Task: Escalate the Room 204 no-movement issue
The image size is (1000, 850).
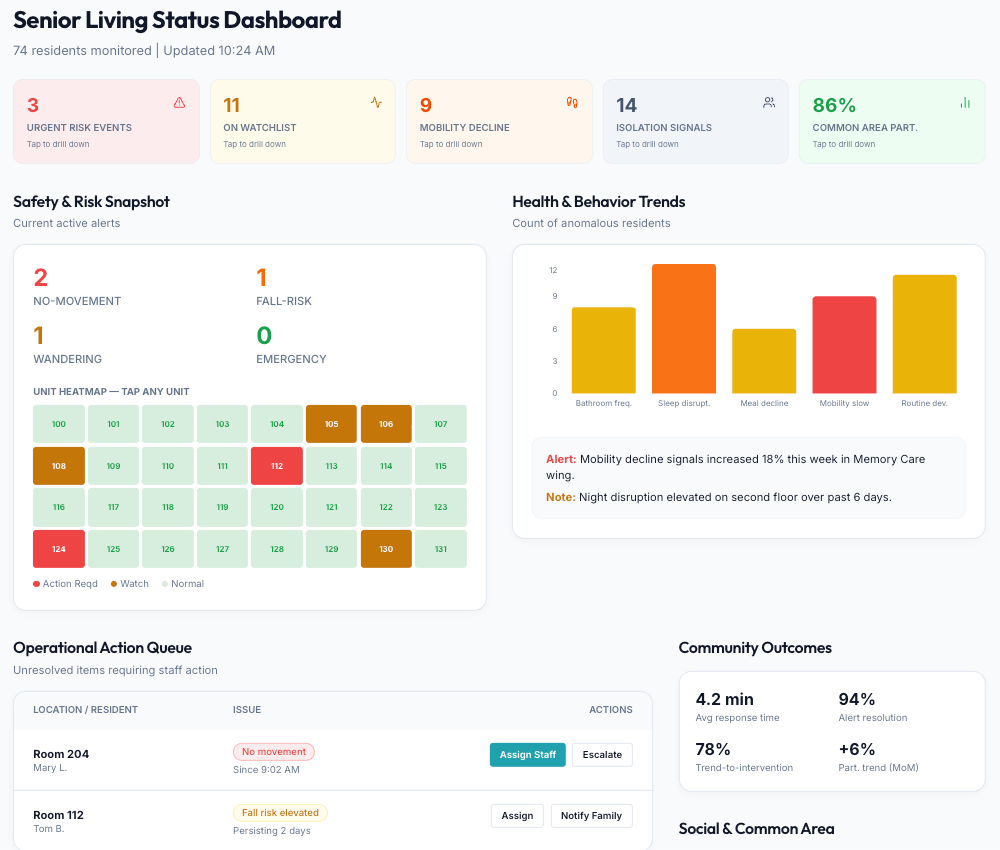Action: tap(602, 754)
